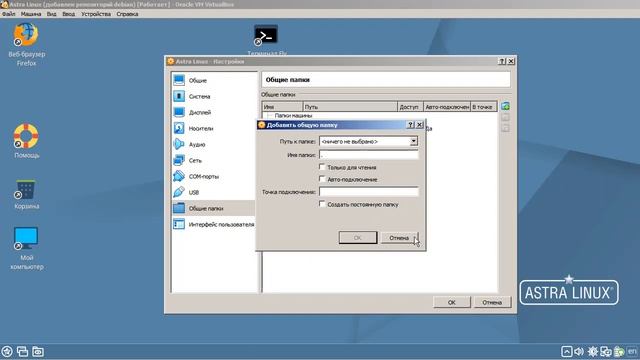Select the USB settings category
The width and height of the screenshot is (640, 360).
[213, 192]
